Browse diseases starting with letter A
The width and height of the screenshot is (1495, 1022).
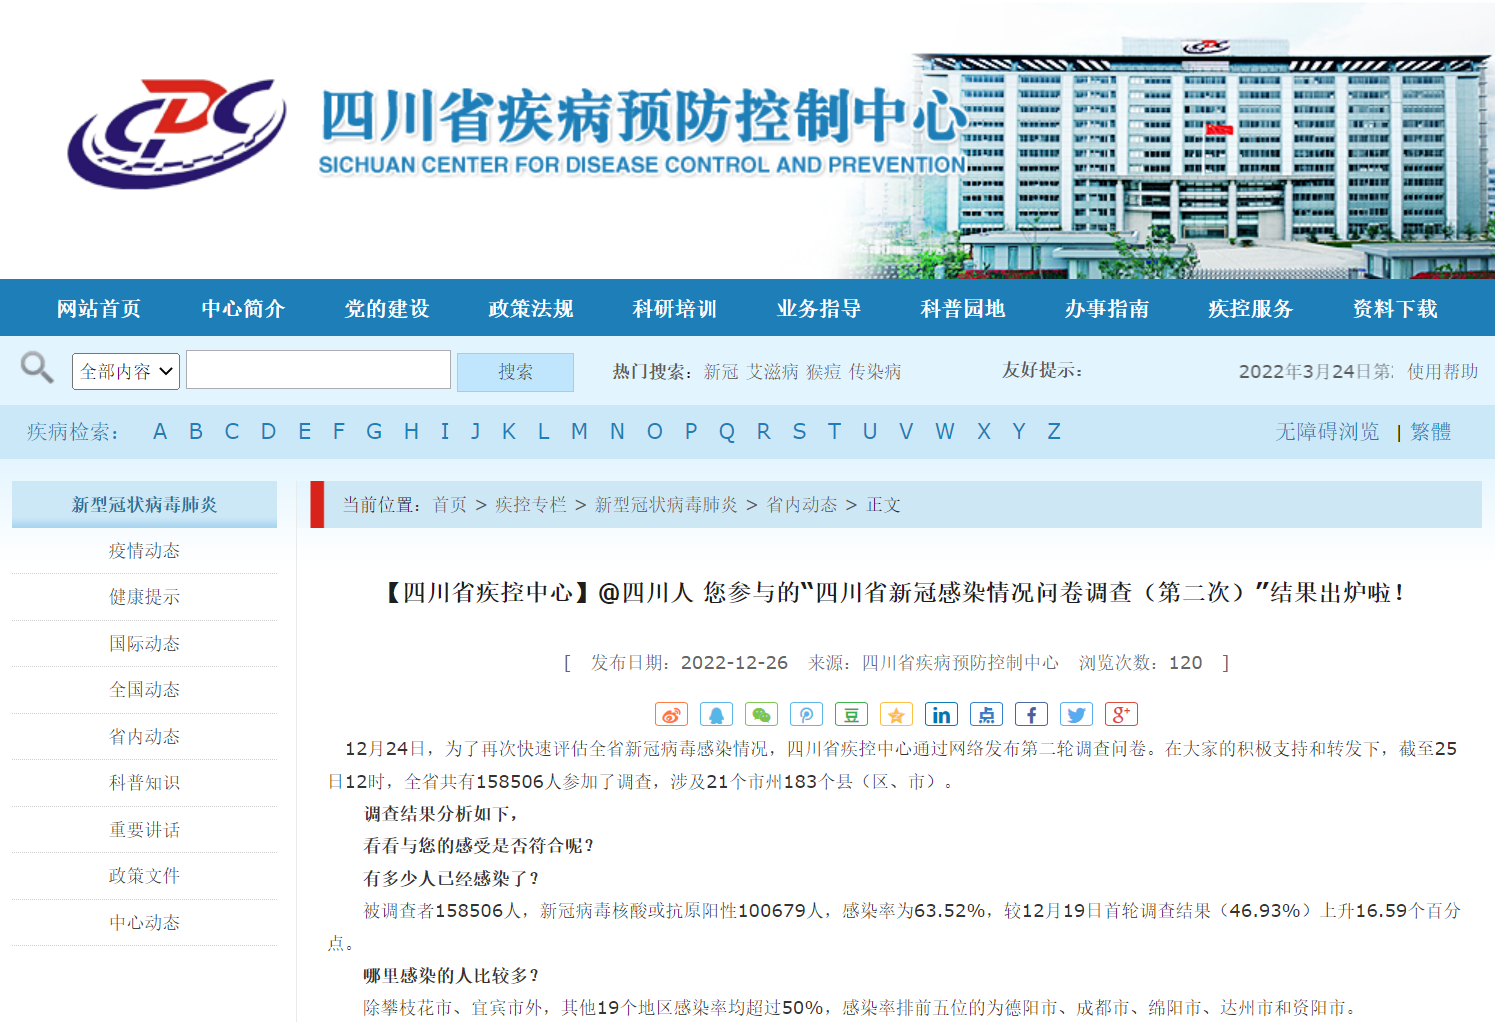pyautogui.click(x=160, y=432)
